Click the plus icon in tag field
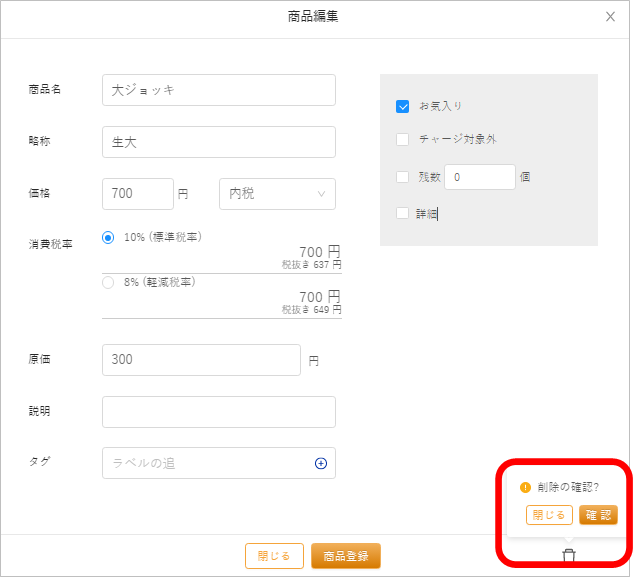Viewport: 633px width, 577px height. [321, 463]
